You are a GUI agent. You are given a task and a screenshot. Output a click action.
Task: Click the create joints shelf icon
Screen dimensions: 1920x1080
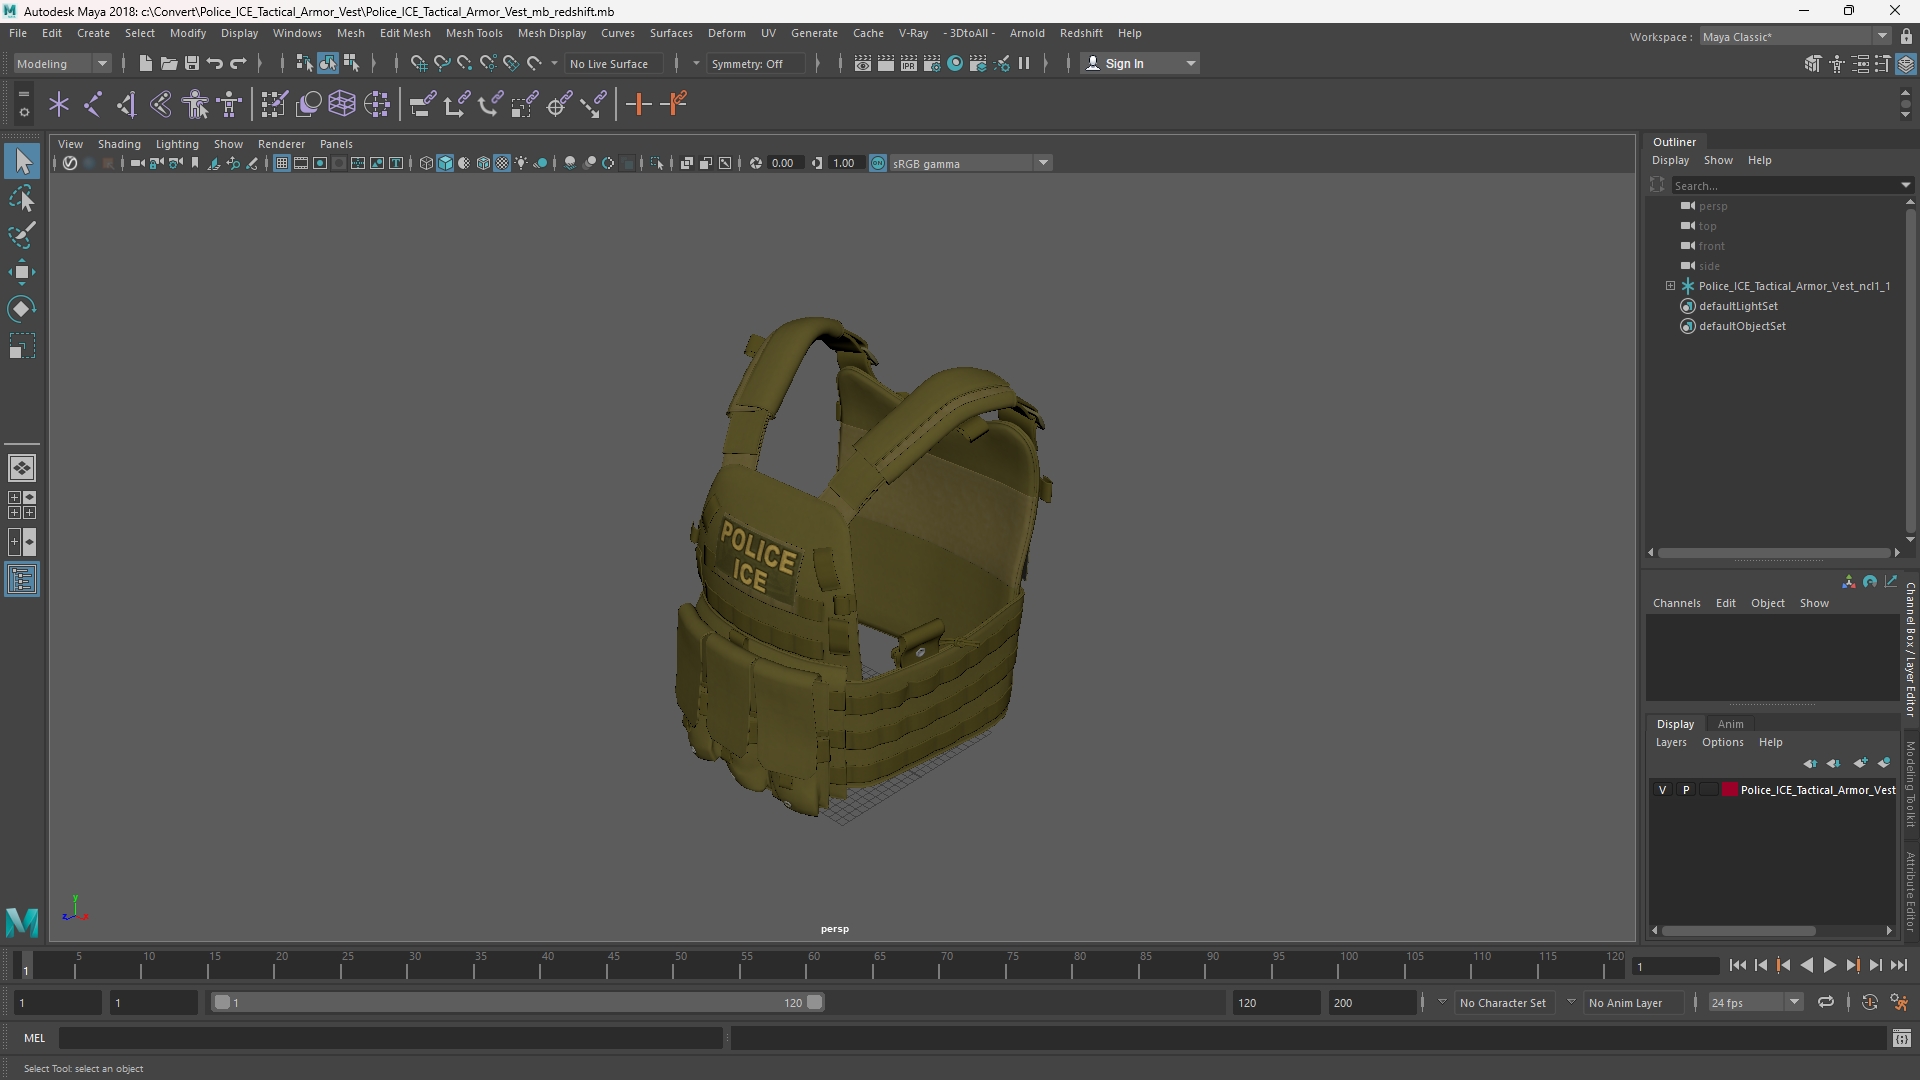[93, 104]
